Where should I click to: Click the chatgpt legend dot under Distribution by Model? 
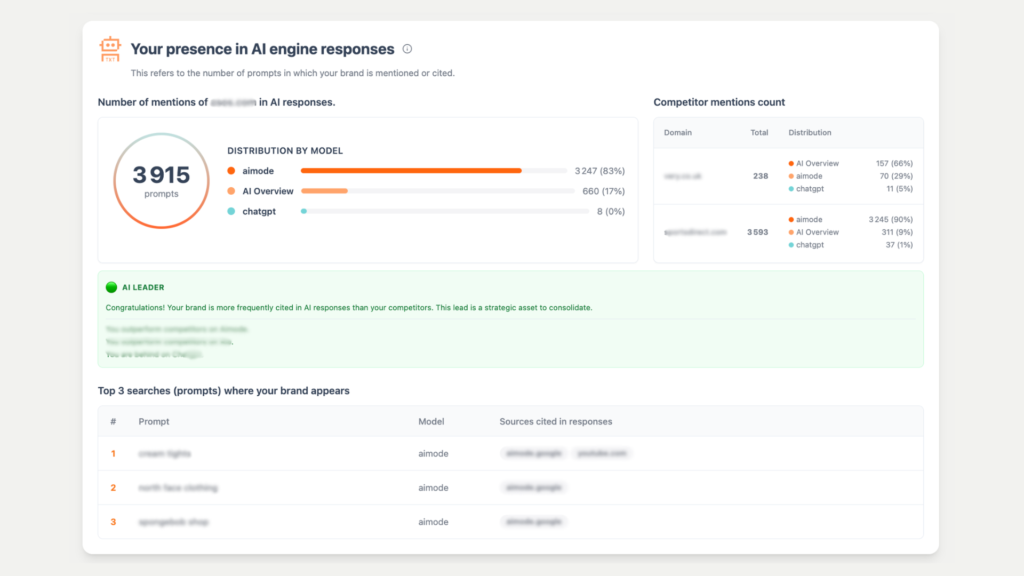(231, 211)
